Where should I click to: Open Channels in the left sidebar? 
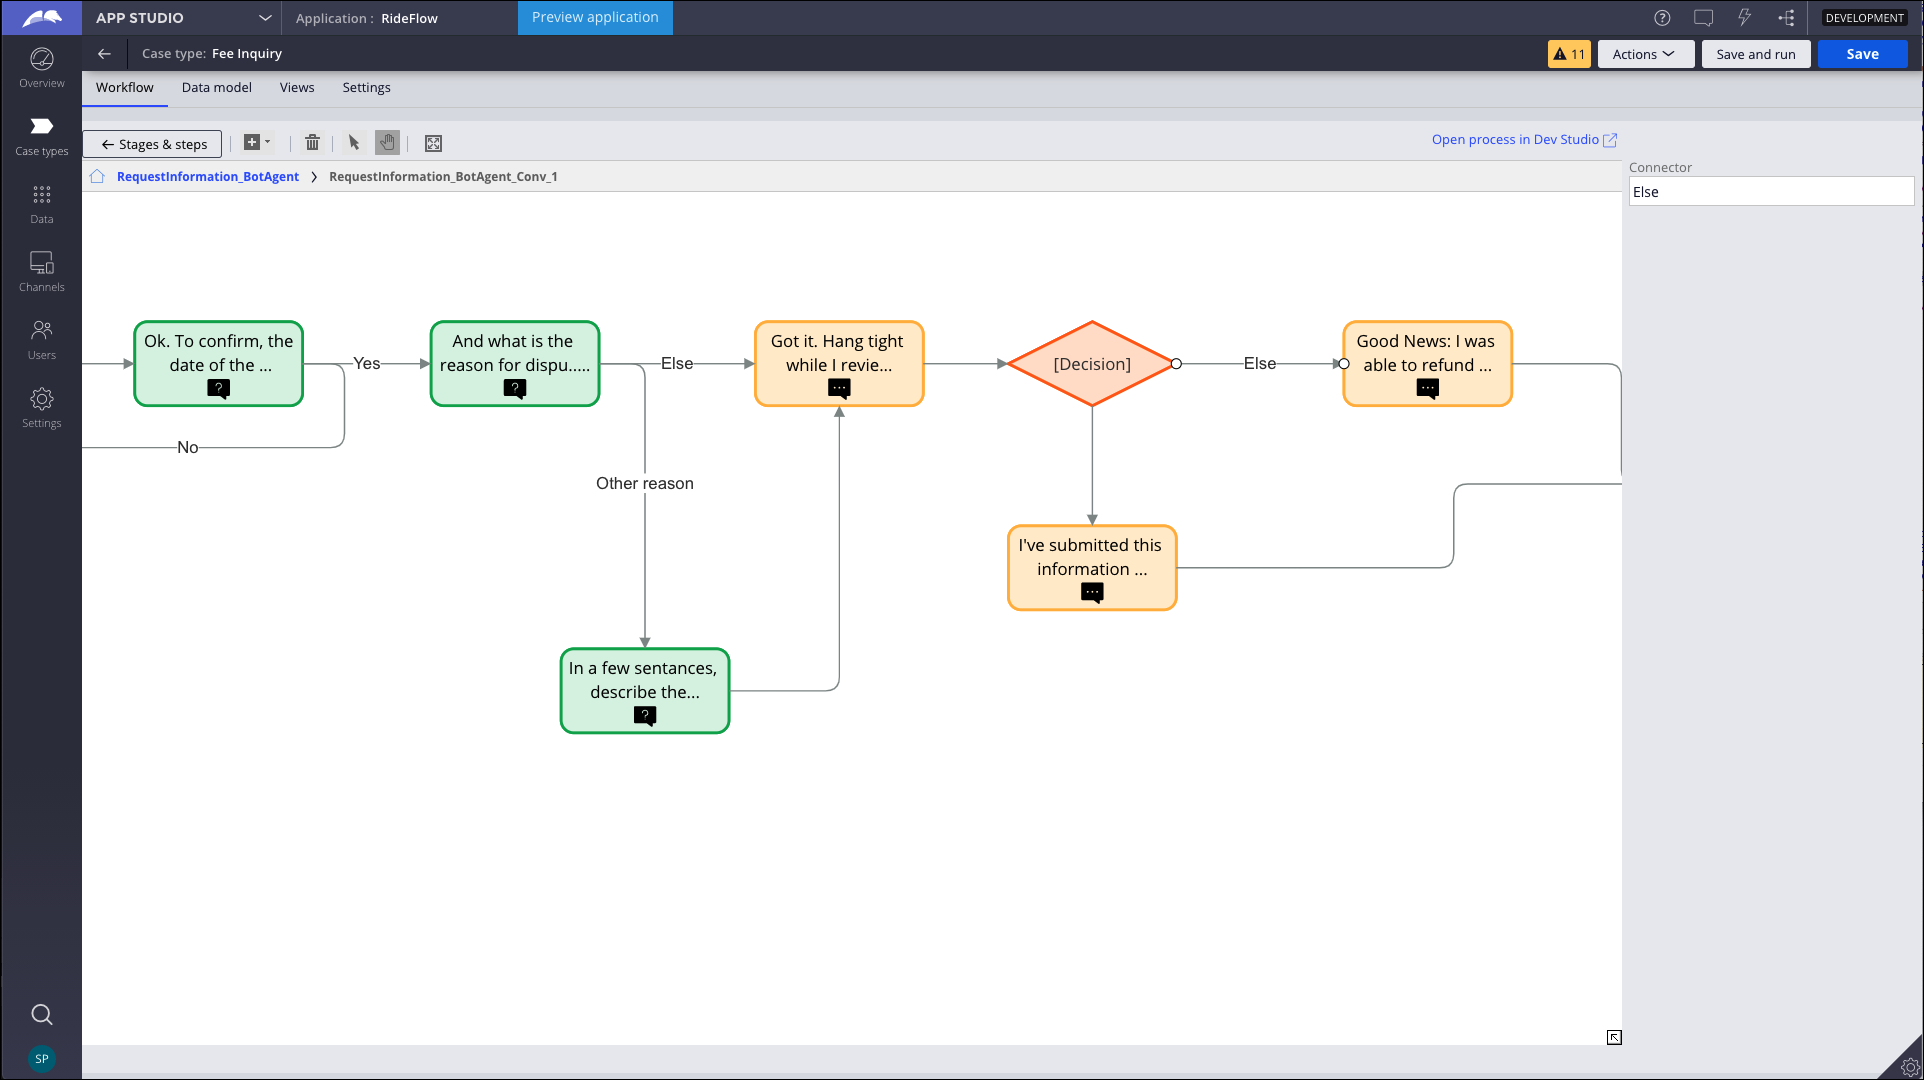[x=41, y=271]
